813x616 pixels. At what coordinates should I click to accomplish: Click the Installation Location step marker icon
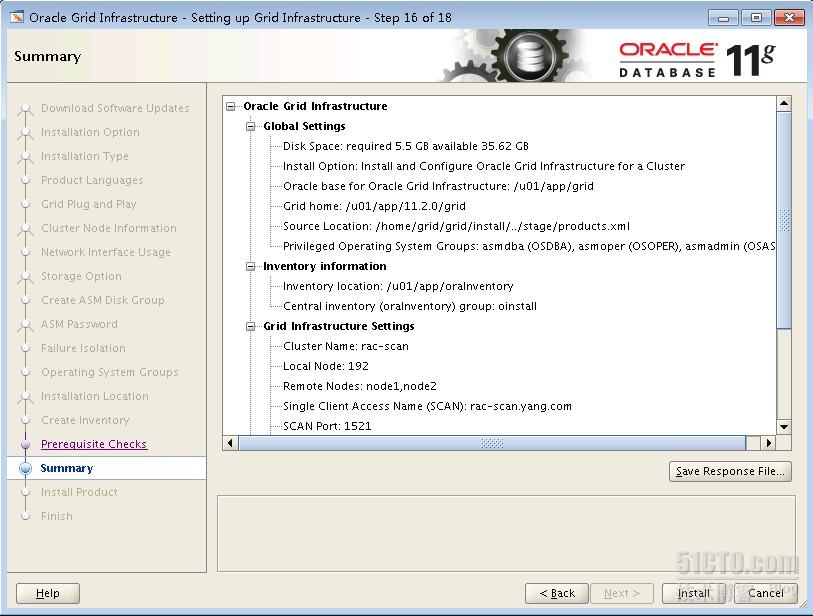(25, 397)
